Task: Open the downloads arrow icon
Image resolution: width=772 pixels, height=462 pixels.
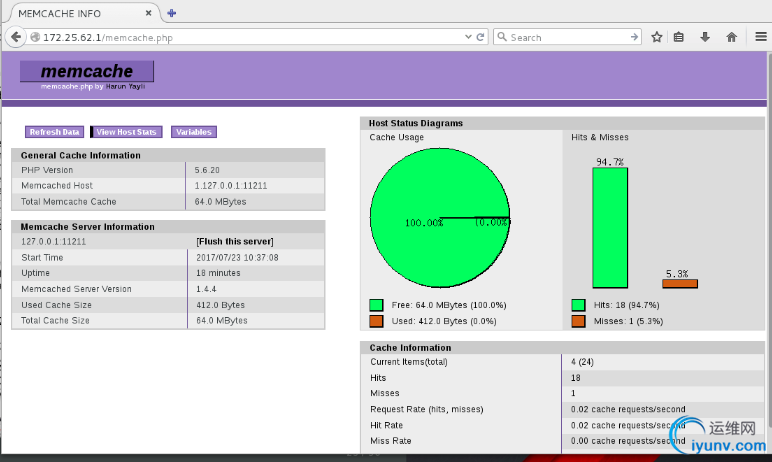Action: (705, 37)
